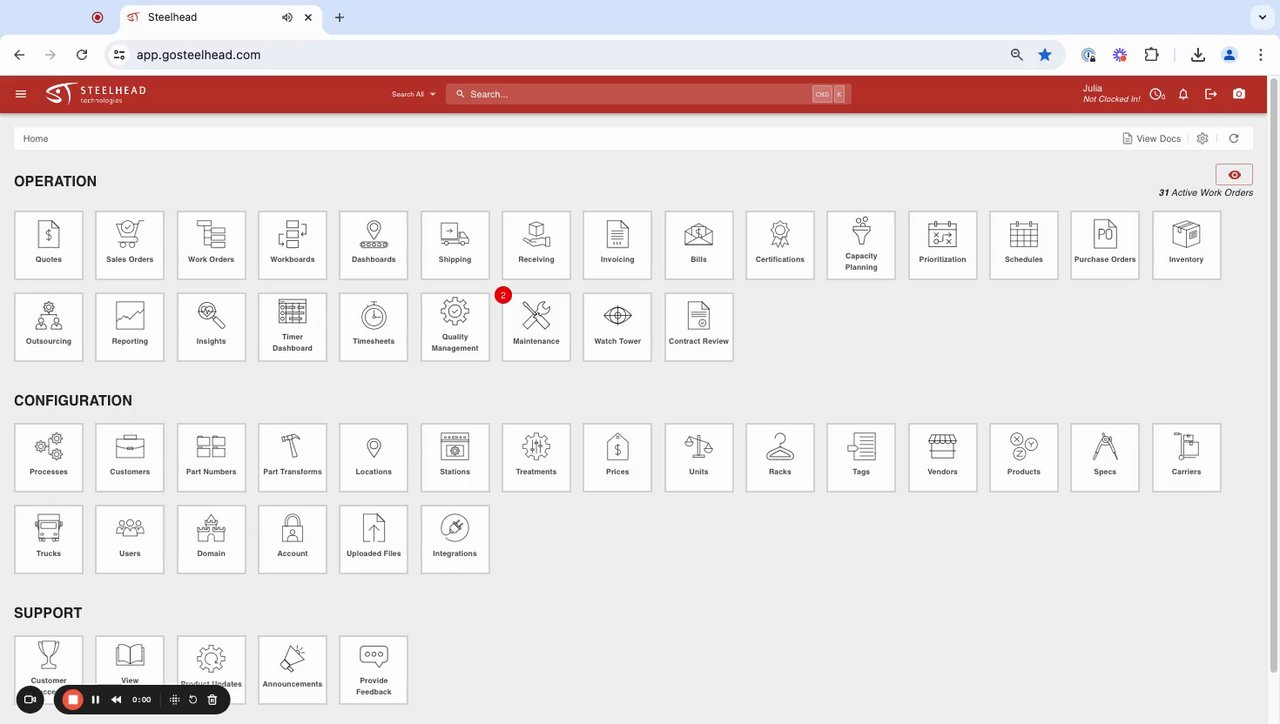Image resolution: width=1280 pixels, height=724 pixels.
Task: Stop the screen recording
Action: [x=72, y=700]
